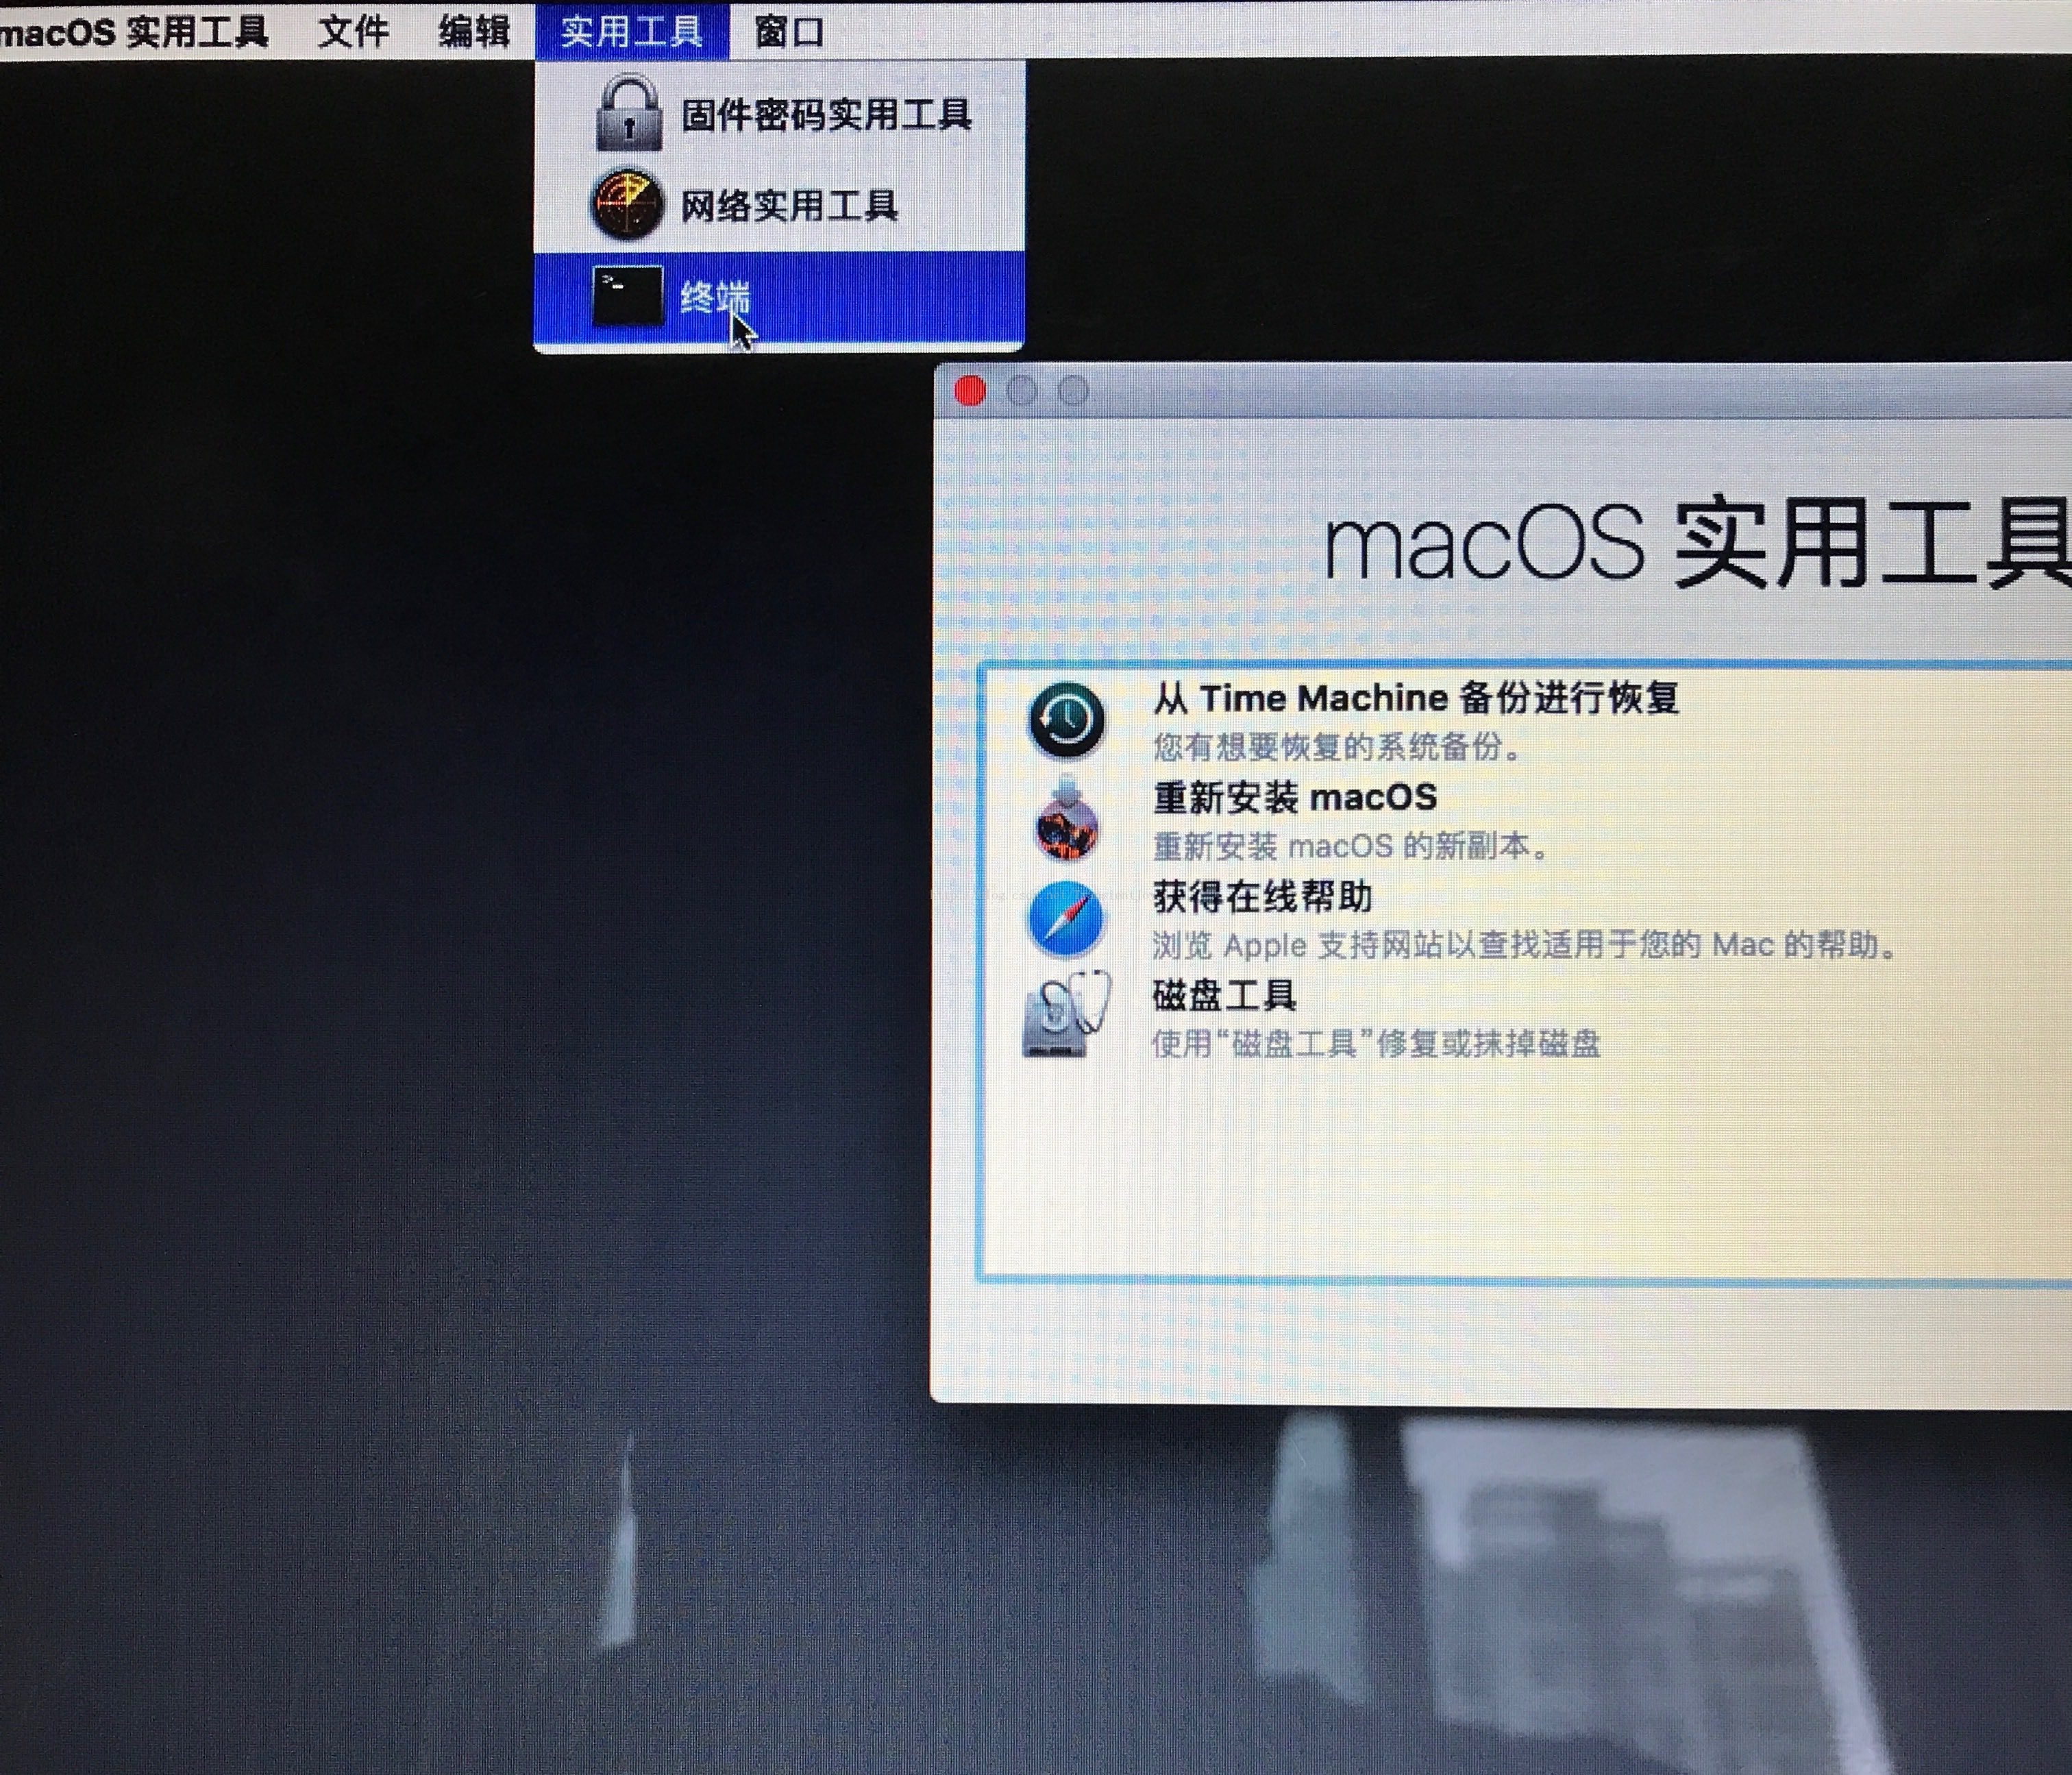Close the macOS 实用工具 window with red button
Viewport: 2072px width, 1775px height.
point(970,391)
